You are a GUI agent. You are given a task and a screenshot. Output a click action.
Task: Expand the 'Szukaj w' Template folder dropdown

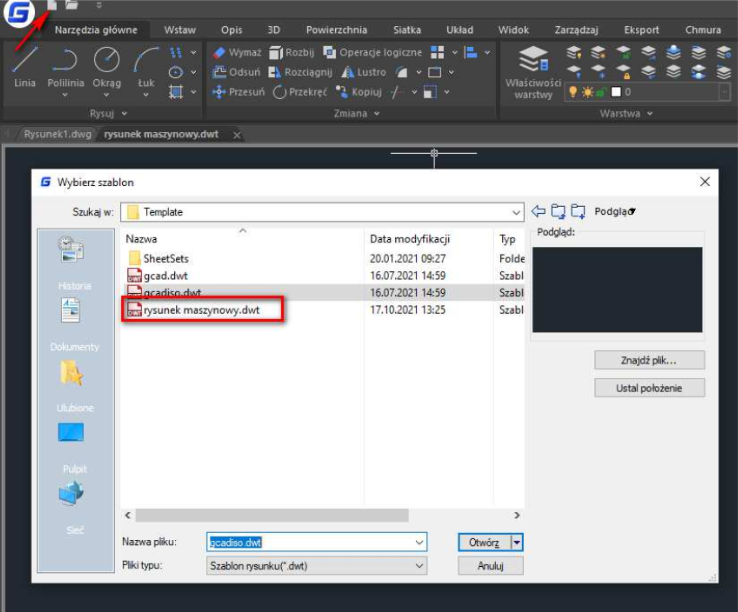click(516, 212)
